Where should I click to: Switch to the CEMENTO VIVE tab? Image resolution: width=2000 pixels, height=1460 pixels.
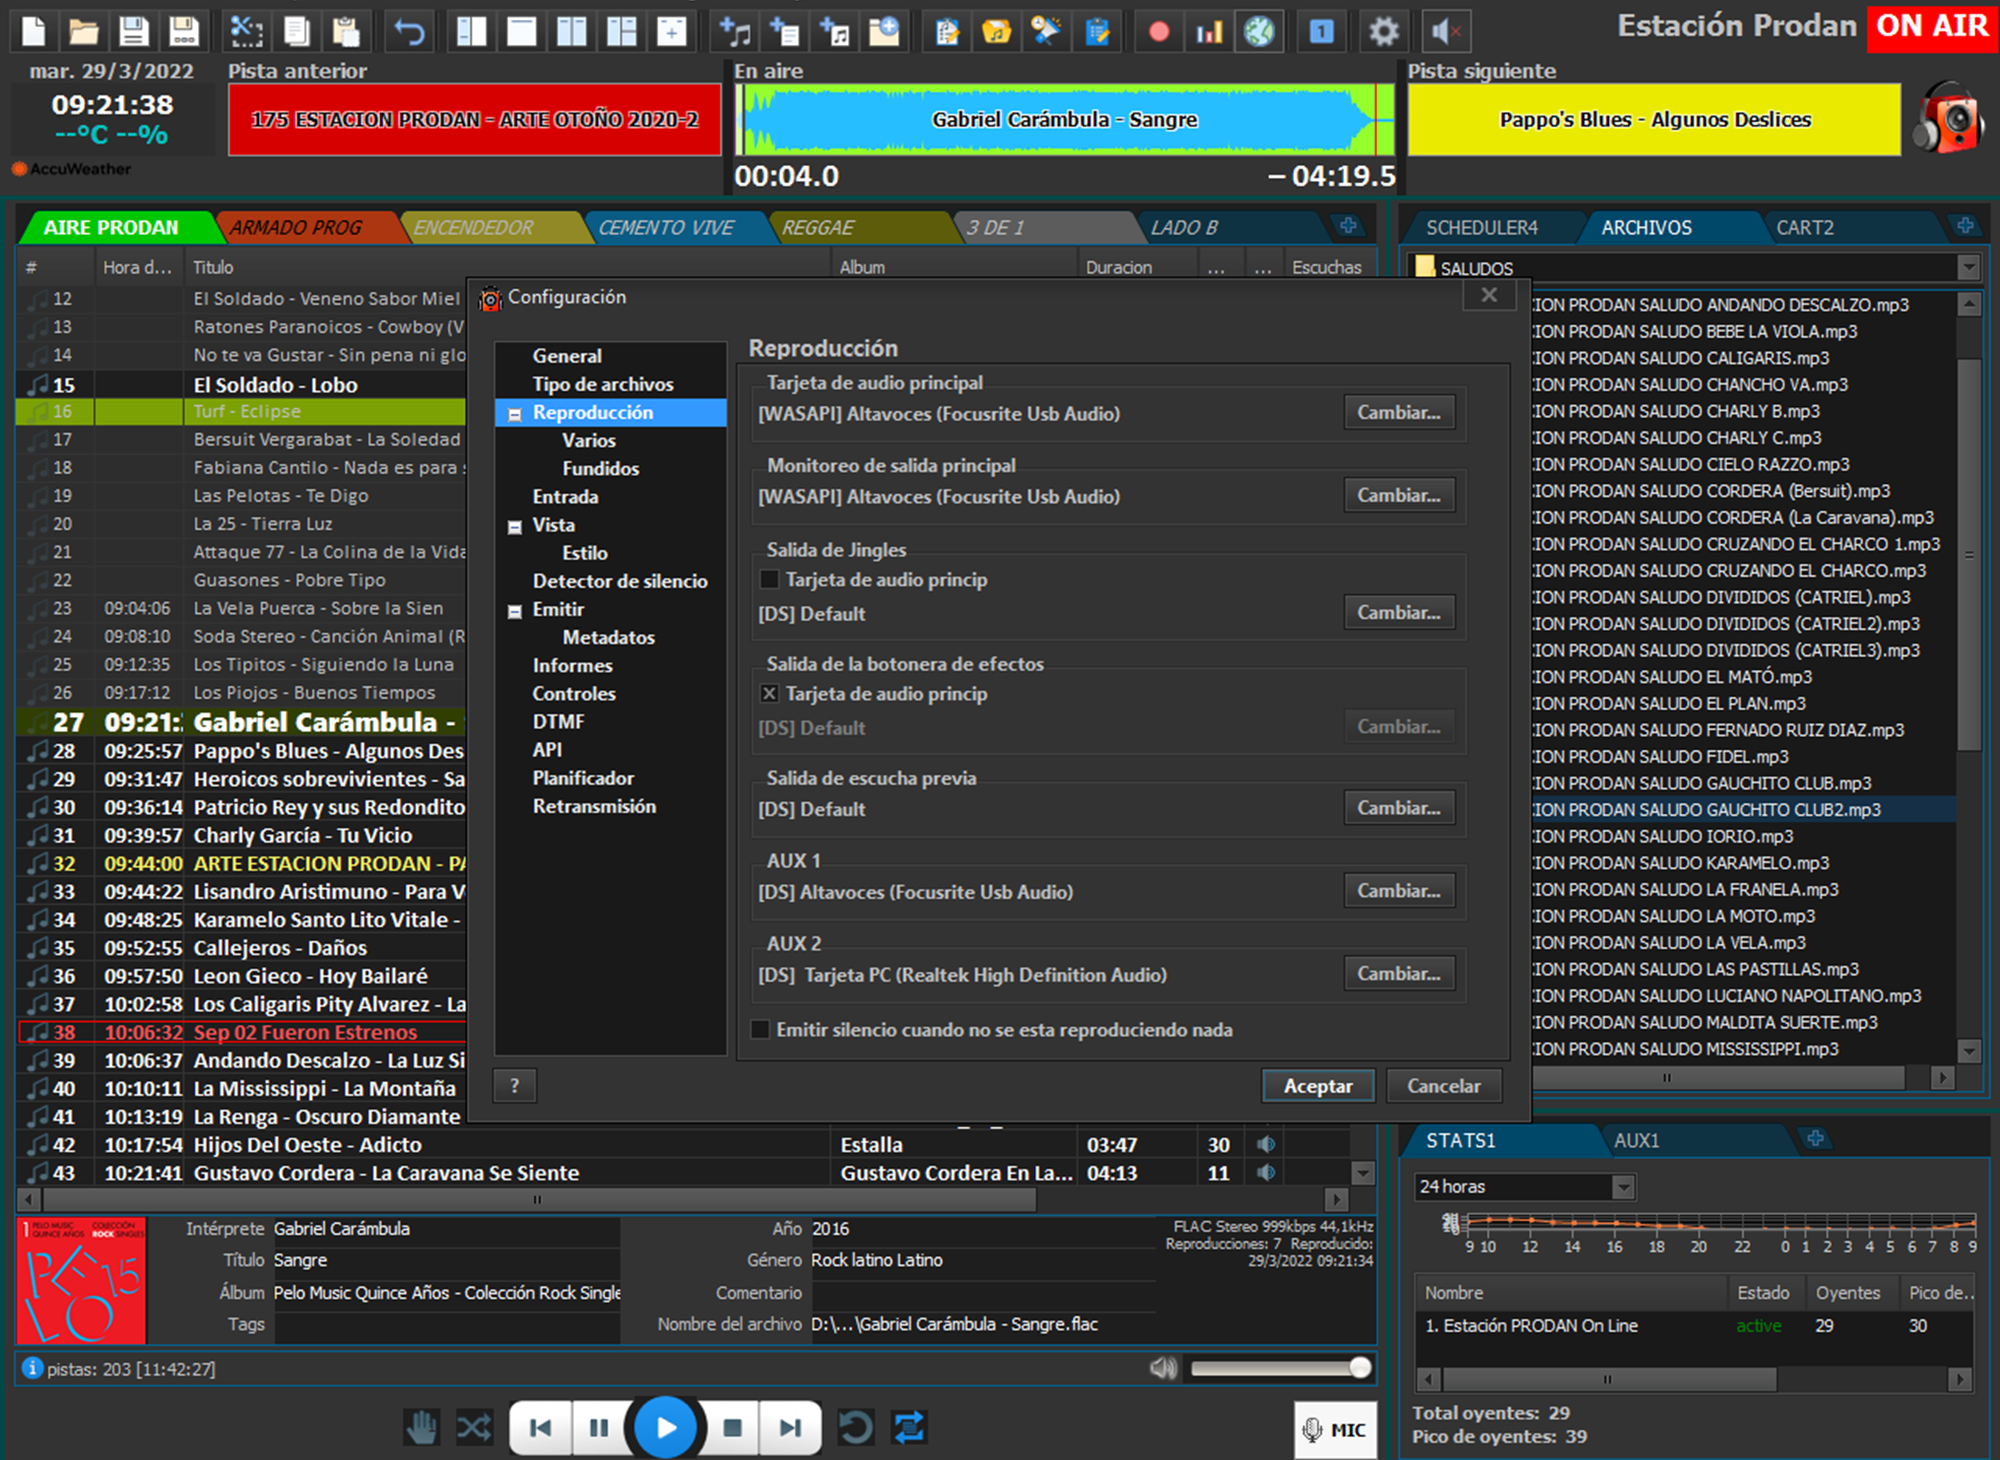click(x=666, y=228)
